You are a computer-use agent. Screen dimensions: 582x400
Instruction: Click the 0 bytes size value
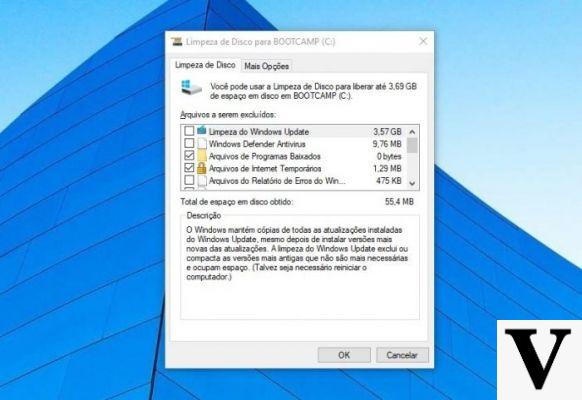click(x=389, y=156)
